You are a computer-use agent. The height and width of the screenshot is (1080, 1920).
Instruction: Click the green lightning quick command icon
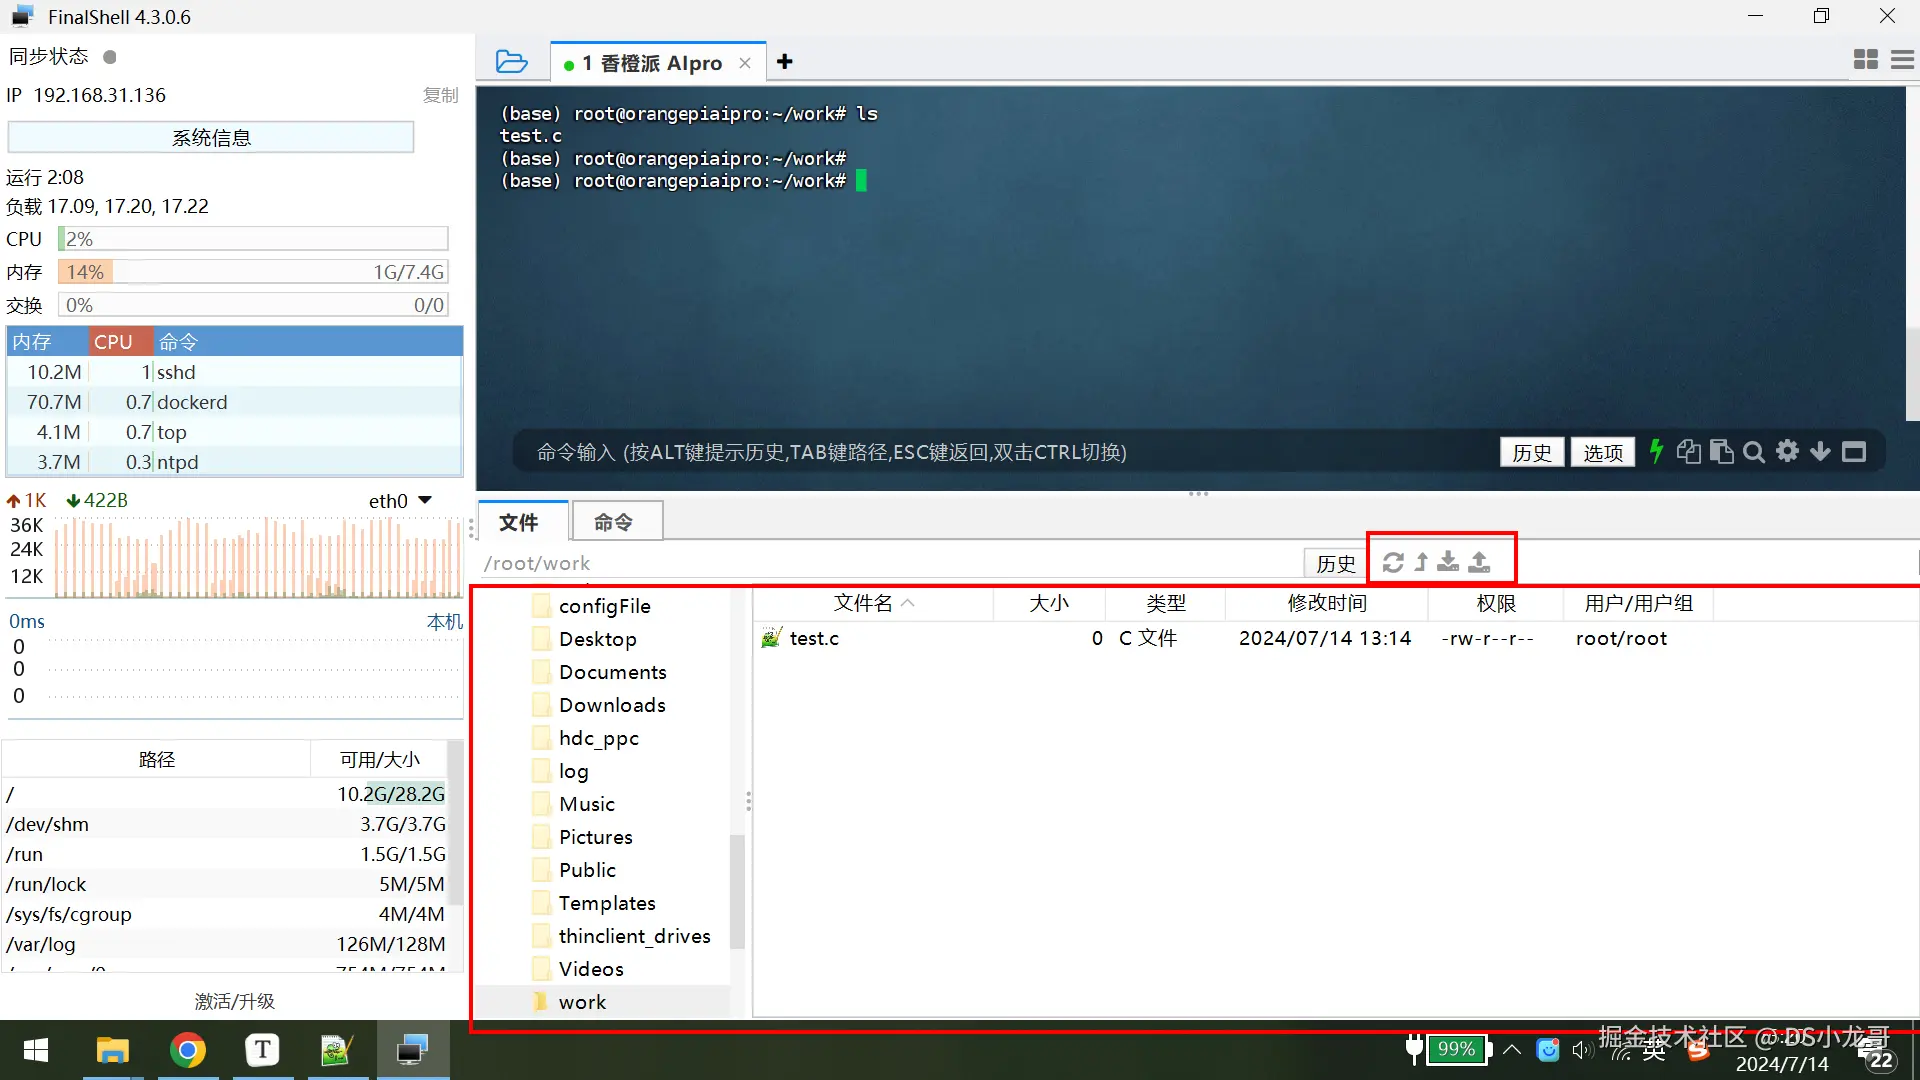coord(1656,452)
